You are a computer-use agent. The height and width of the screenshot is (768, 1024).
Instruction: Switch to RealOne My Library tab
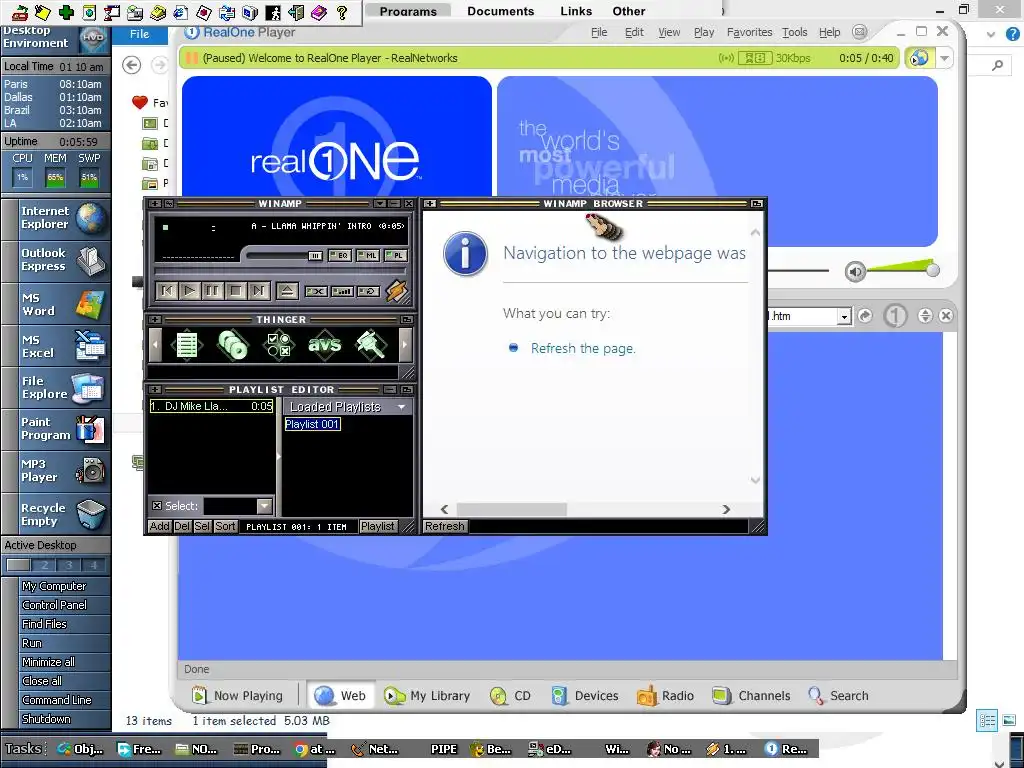[427, 696]
